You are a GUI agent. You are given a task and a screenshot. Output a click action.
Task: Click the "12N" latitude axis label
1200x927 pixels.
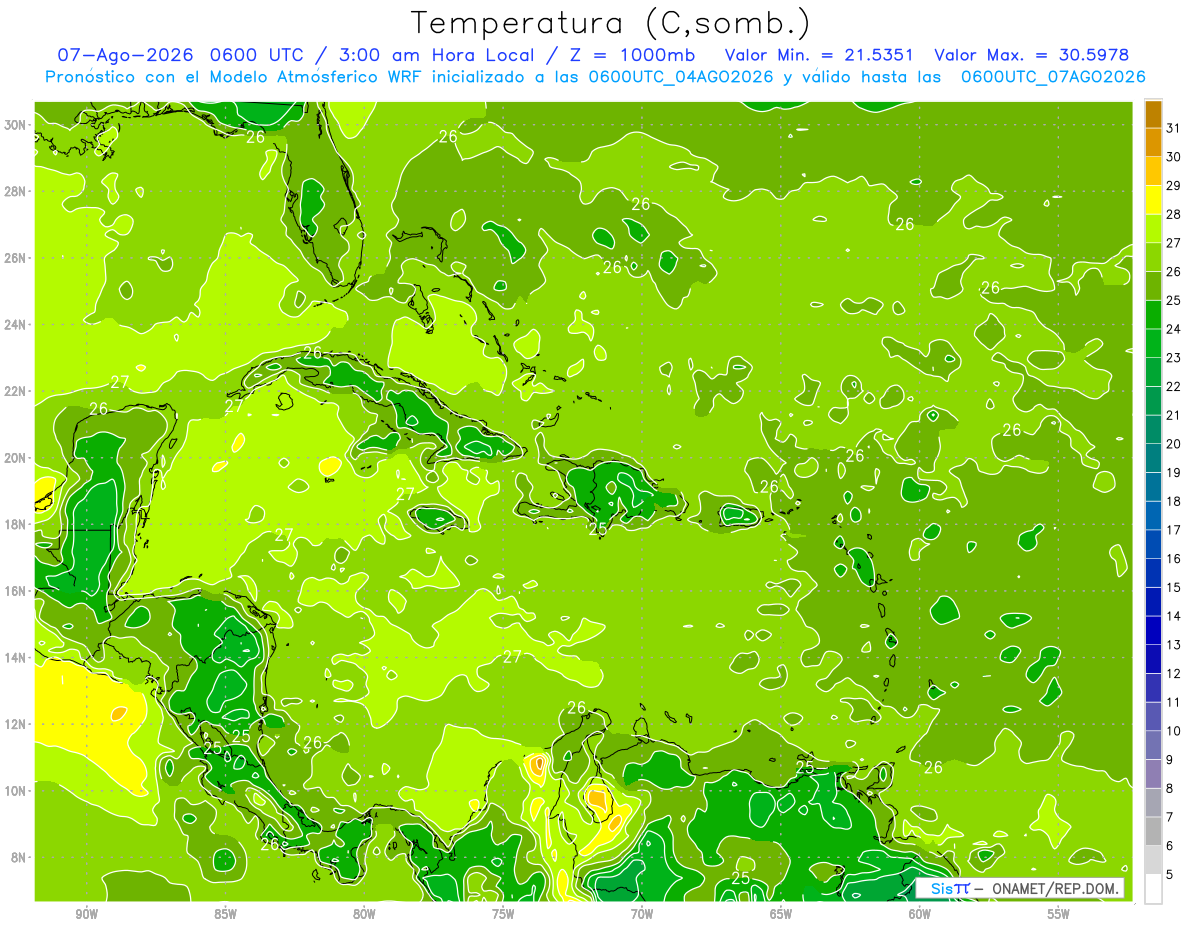click(x=17, y=724)
